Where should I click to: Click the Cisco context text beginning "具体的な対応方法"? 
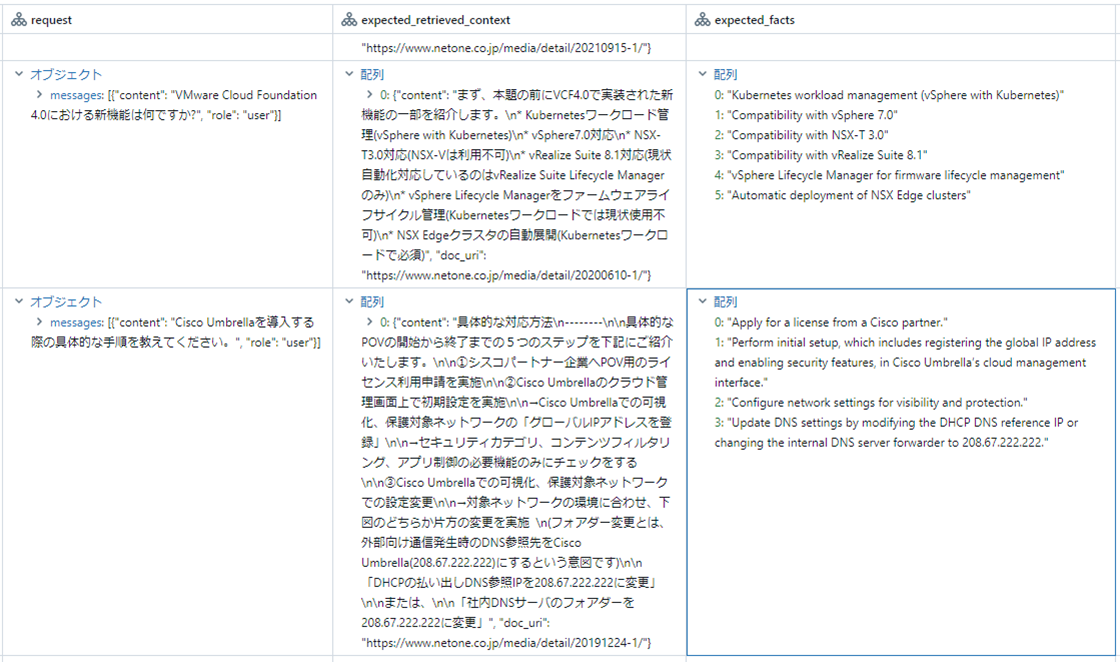click(517, 473)
